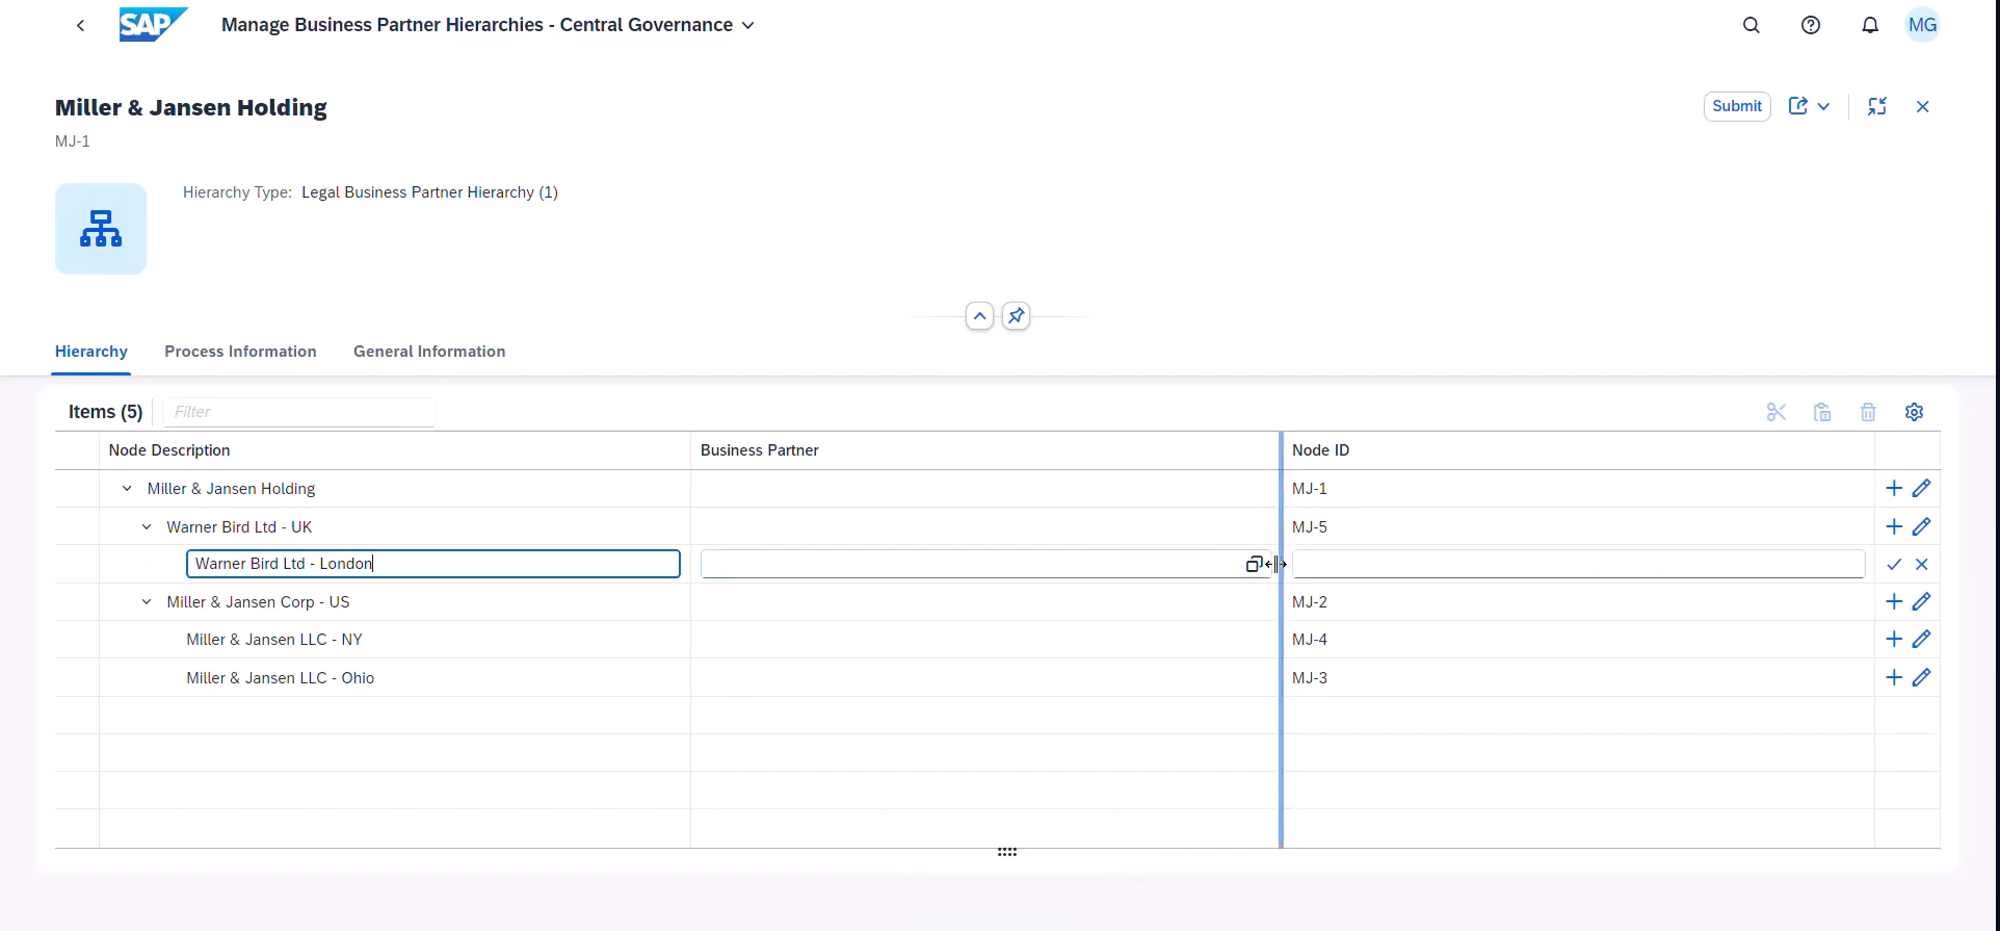The image size is (2000, 931).
Task: Click the Business Partner column header
Action: coord(985,450)
